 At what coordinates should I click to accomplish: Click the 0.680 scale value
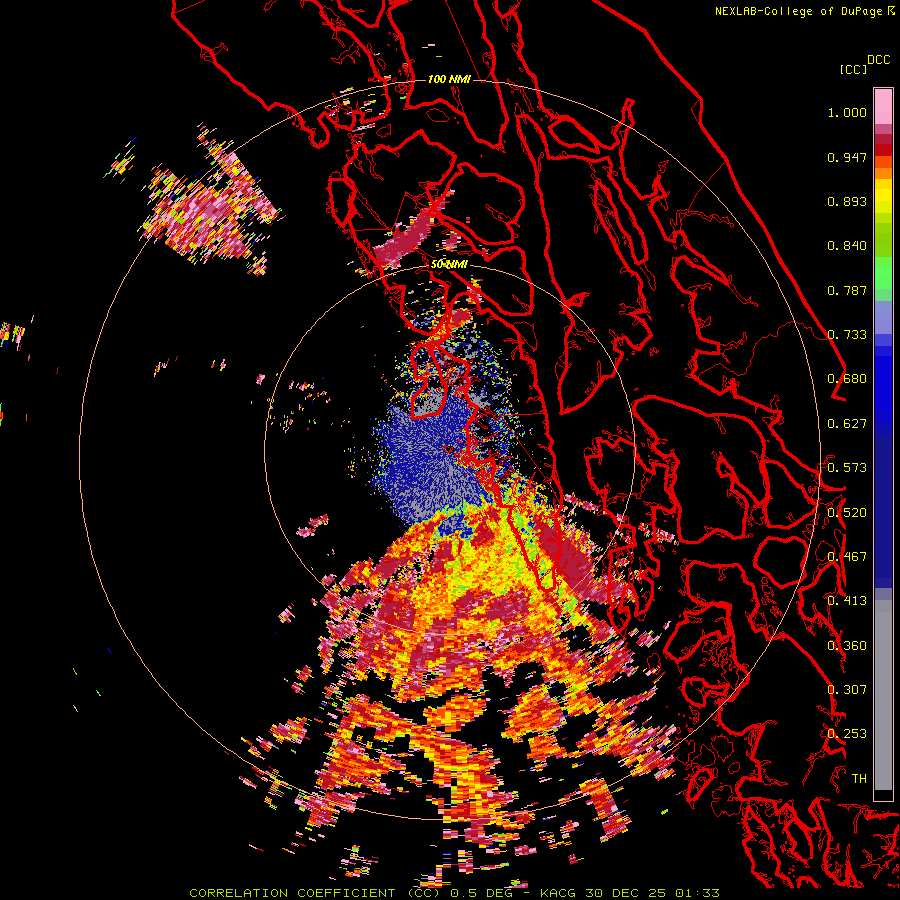(x=847, y=379)
